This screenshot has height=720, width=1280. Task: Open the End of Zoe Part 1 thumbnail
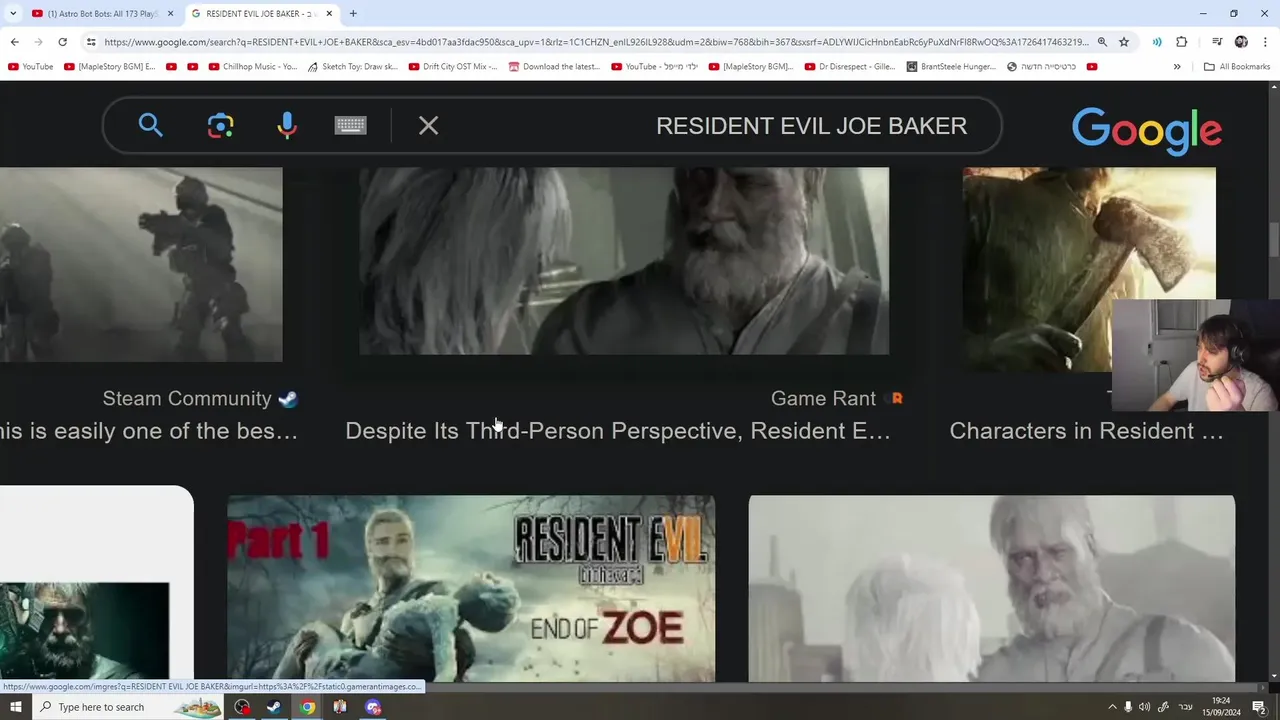(x=471, y=588)
